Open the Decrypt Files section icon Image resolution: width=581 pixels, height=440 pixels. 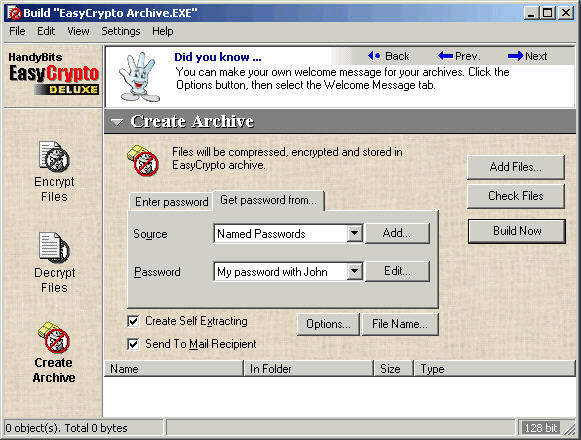(x=54, y=248)
